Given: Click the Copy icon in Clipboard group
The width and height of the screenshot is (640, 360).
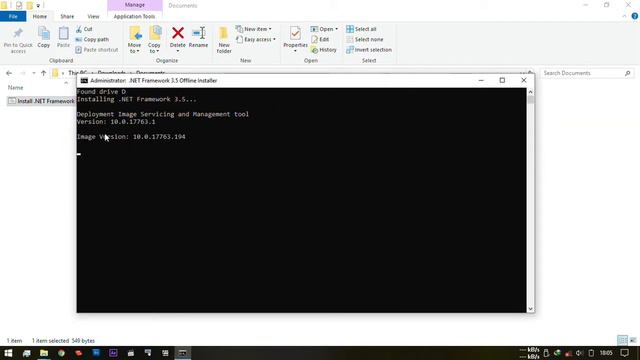Looking at the screenshot, I should (x=44, y=33).
